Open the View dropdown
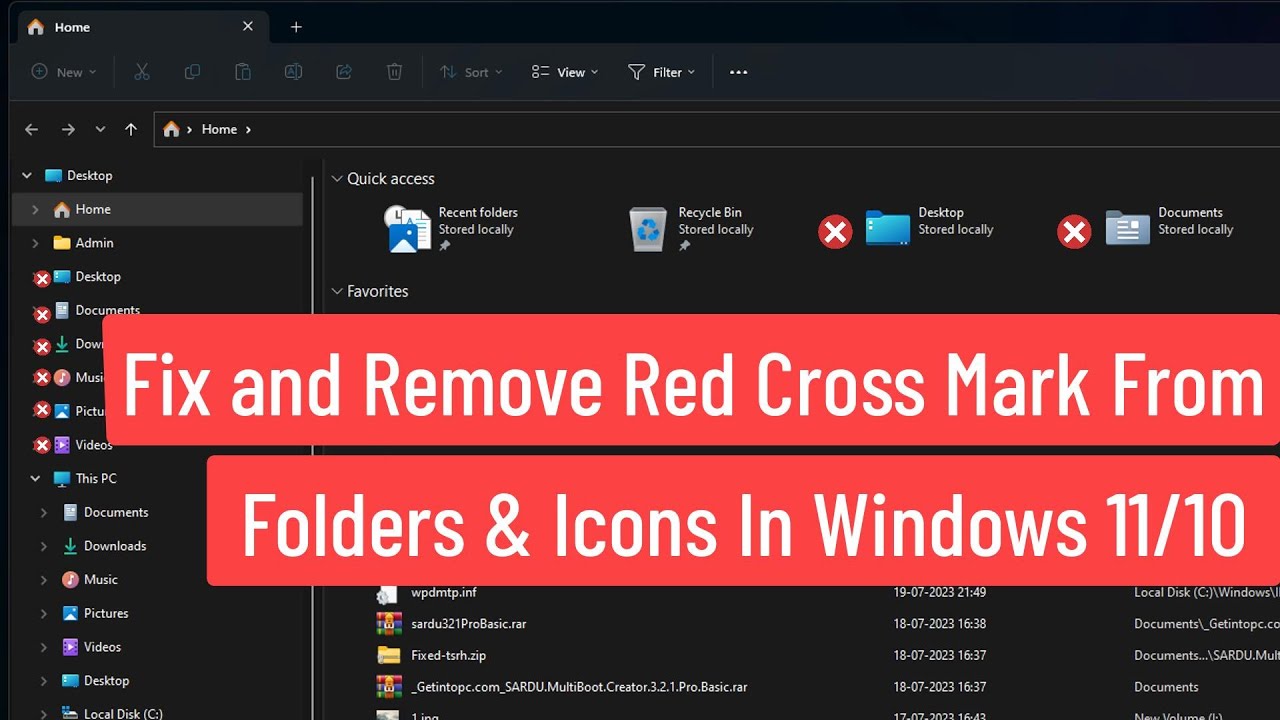The height and width of the screenshot is (720, 1280). [565, 72]
